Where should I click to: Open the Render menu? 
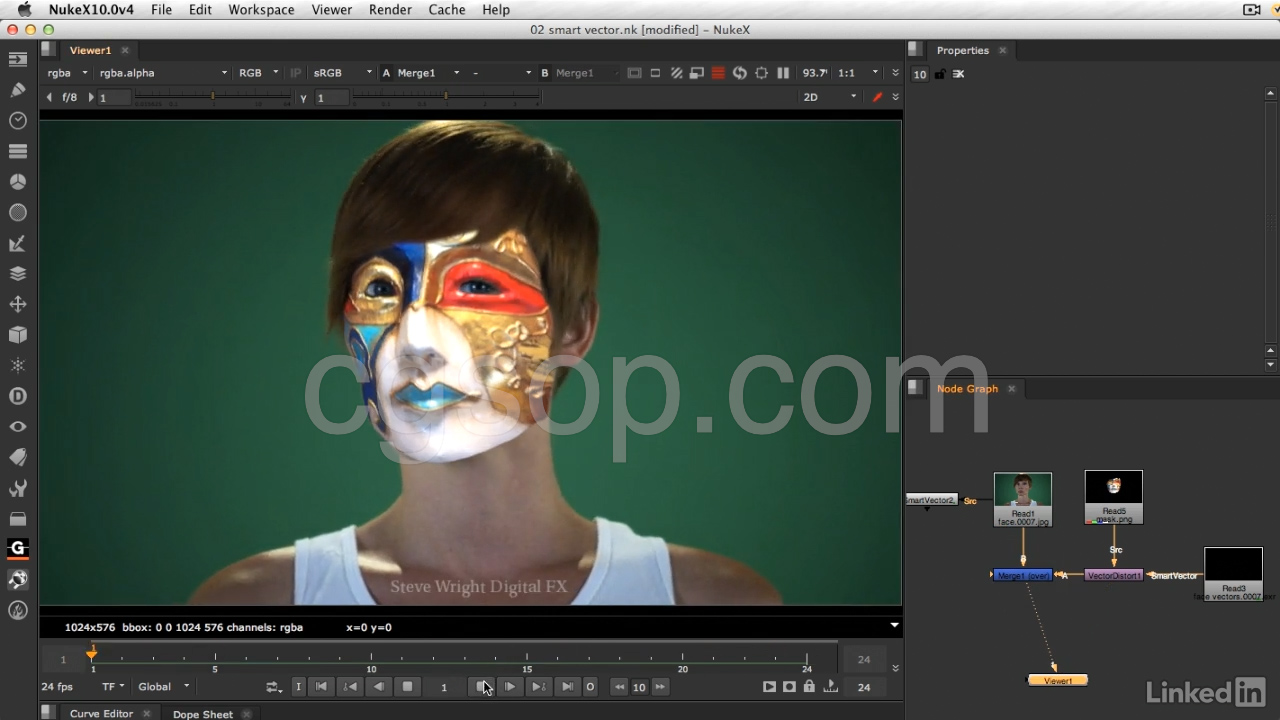tap(390, 10)
